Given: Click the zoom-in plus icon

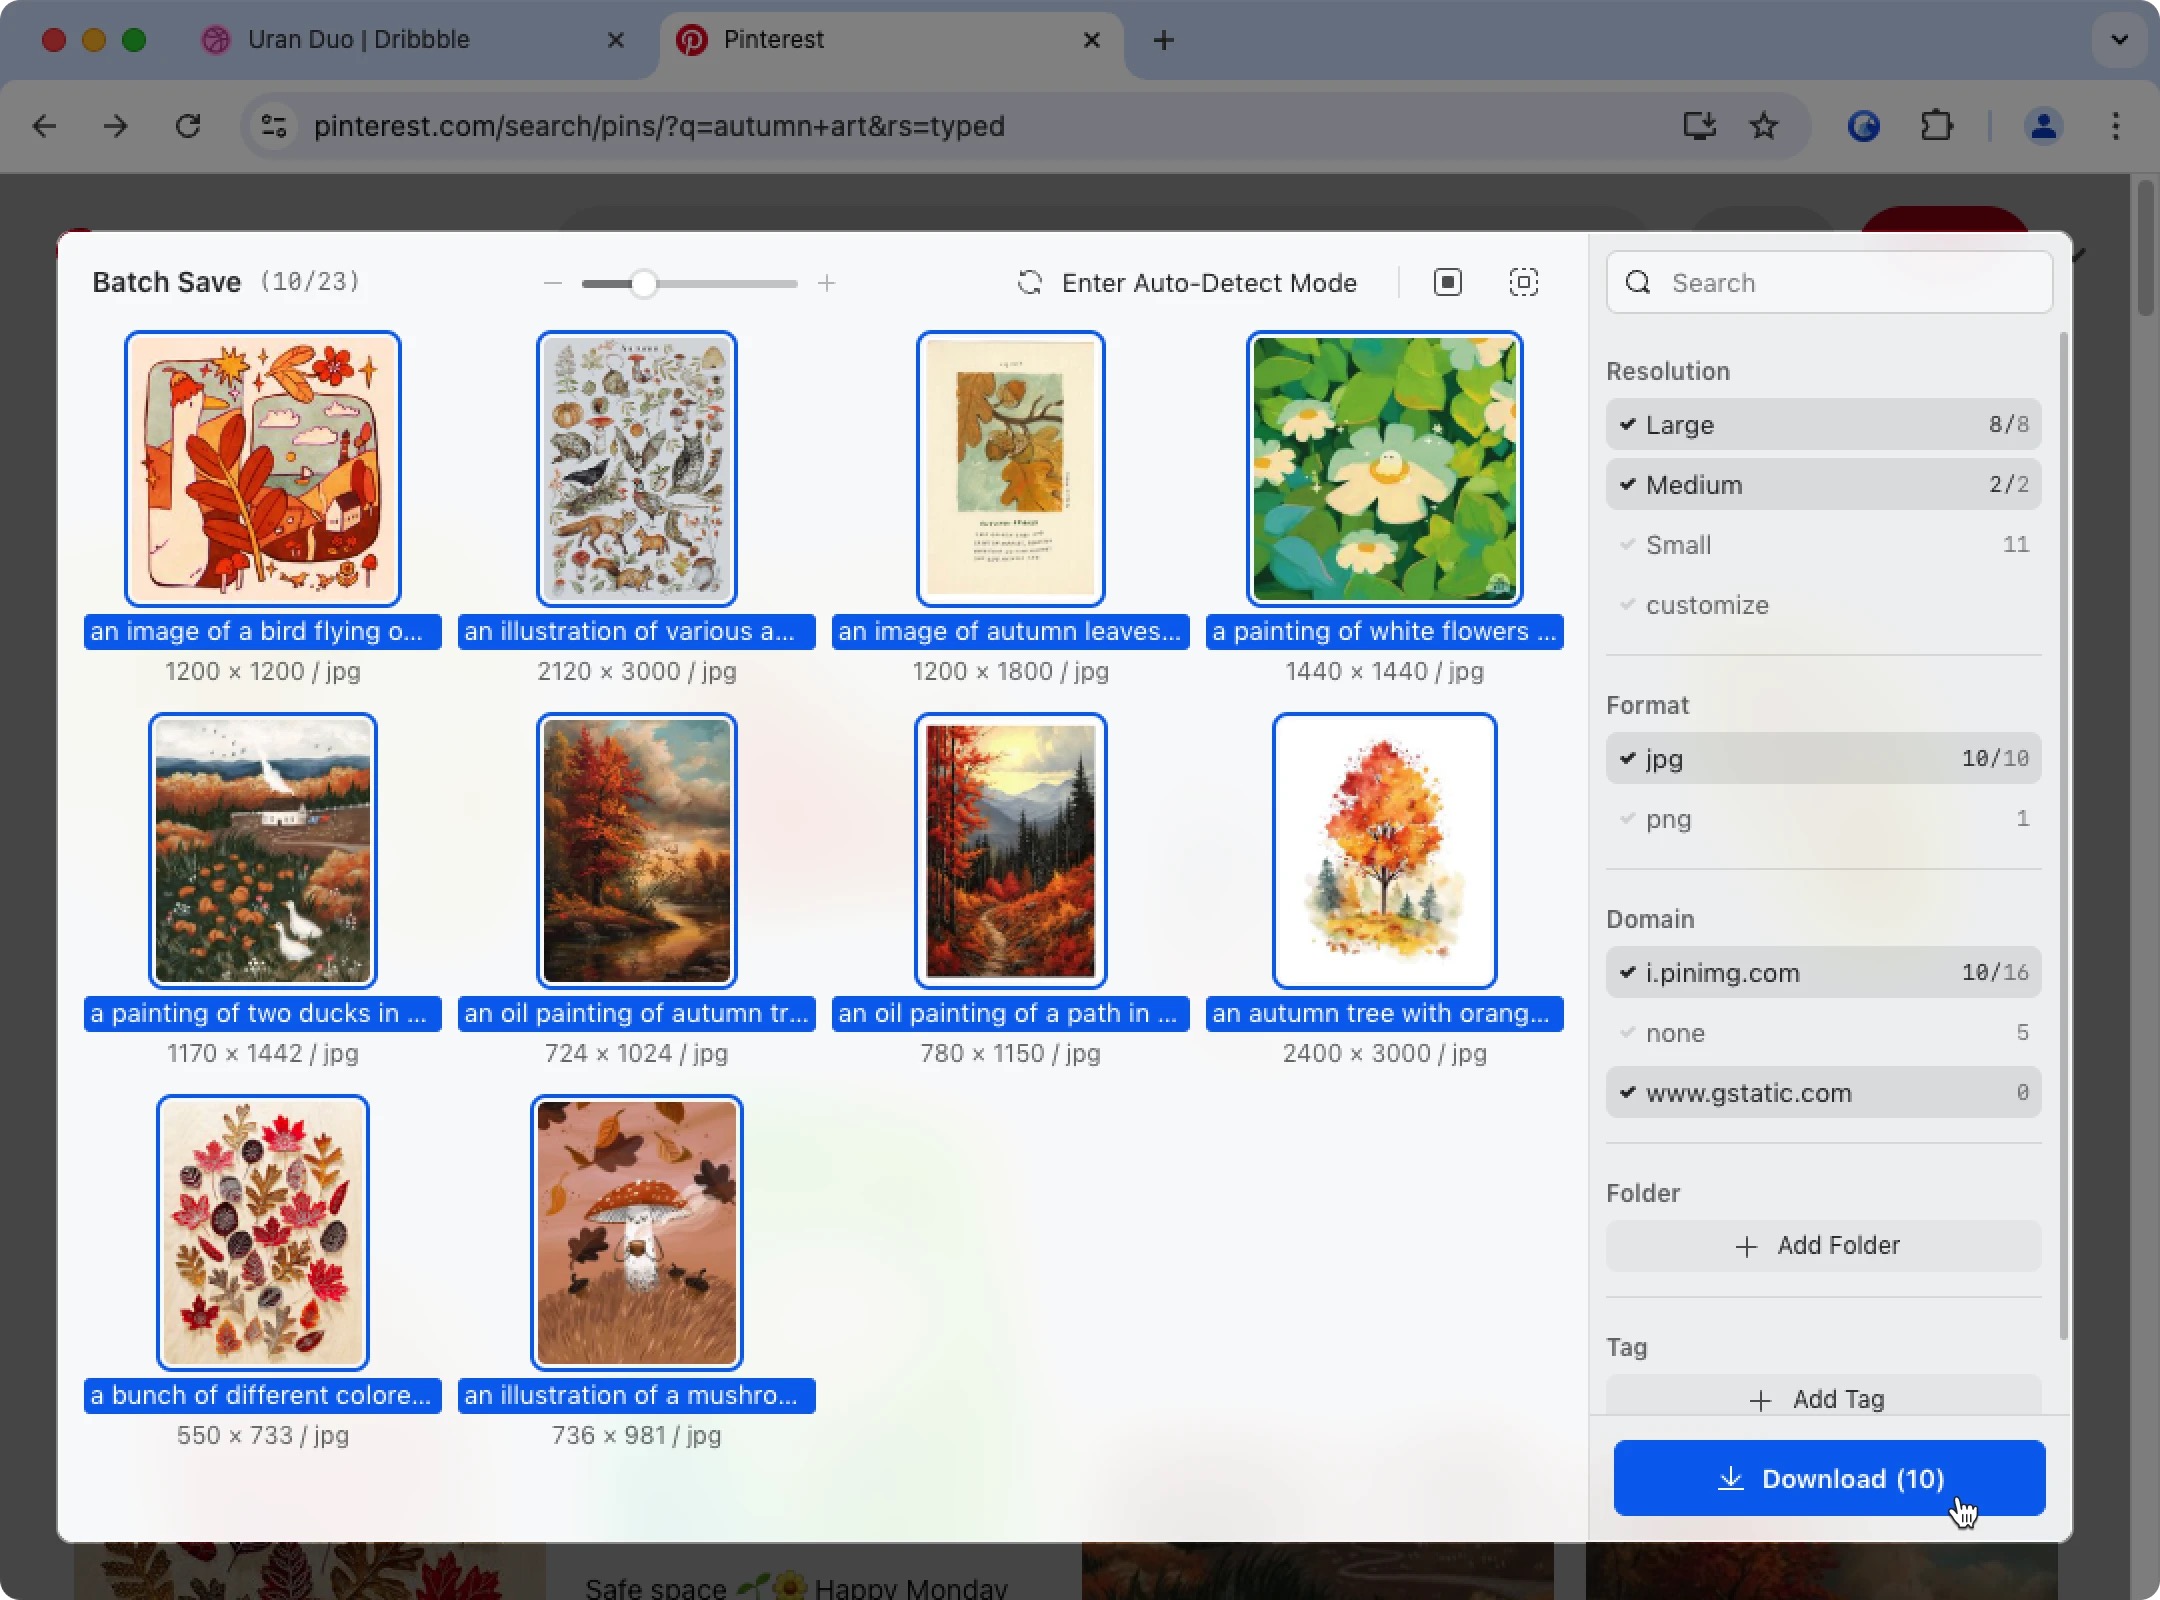Looking at the screenshot, I should [x=826, y=283].
